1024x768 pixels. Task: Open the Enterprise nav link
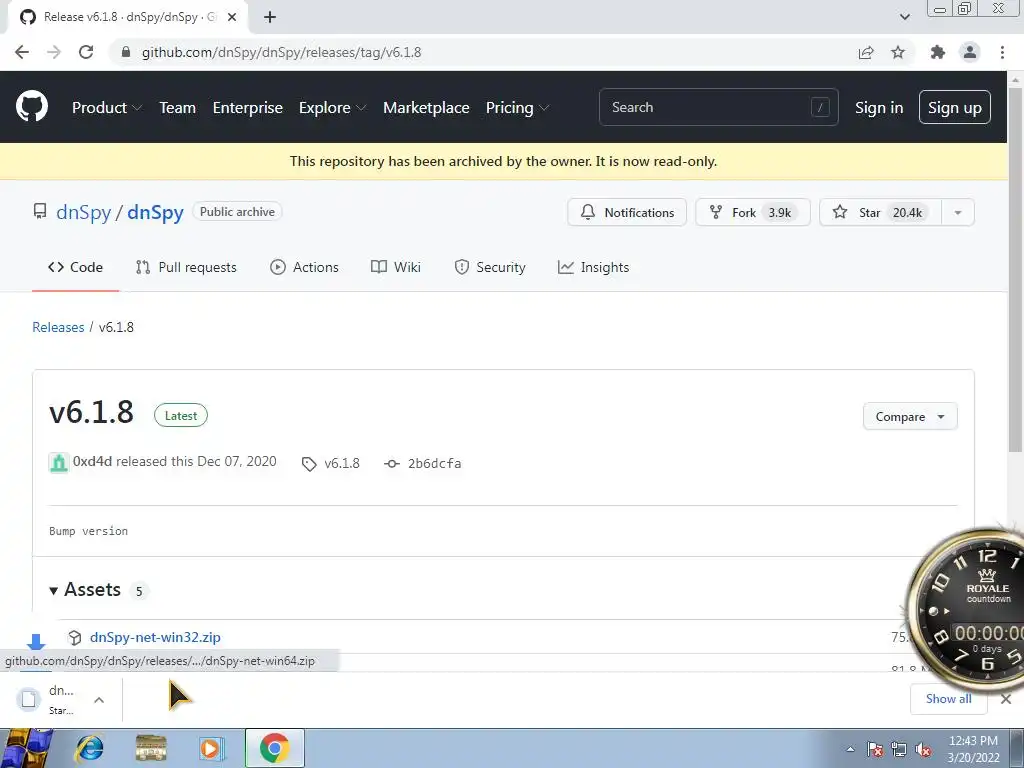pos(248,108)
